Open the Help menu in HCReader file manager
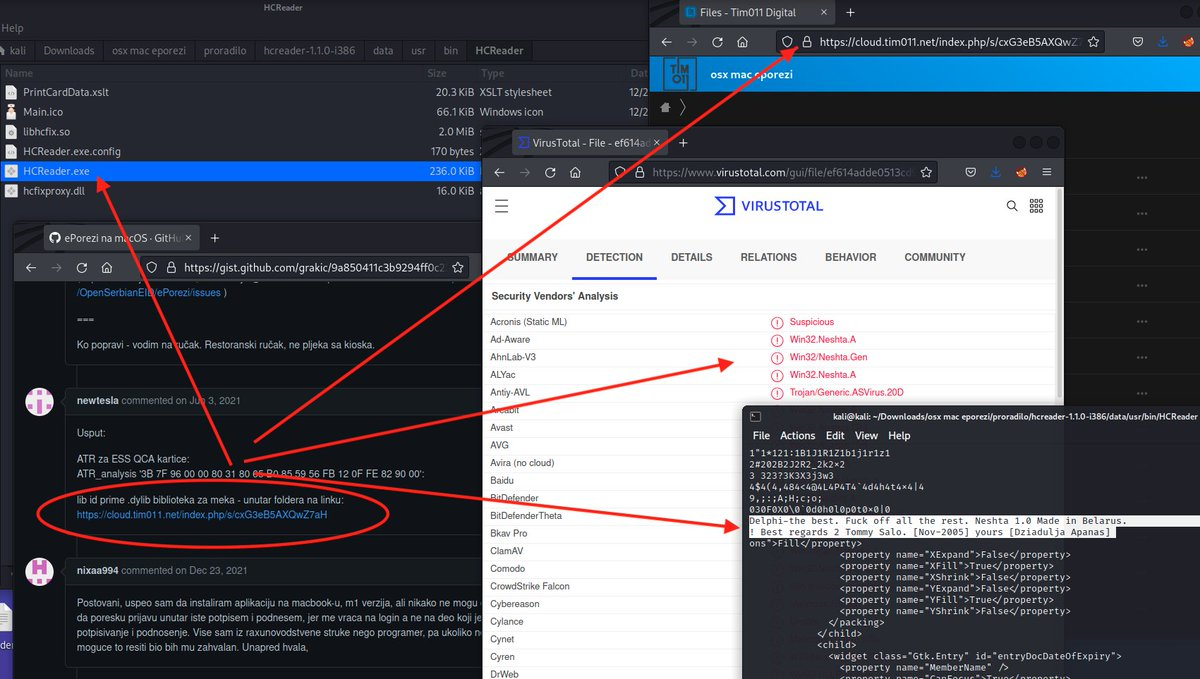 click(x=12, y=28)
